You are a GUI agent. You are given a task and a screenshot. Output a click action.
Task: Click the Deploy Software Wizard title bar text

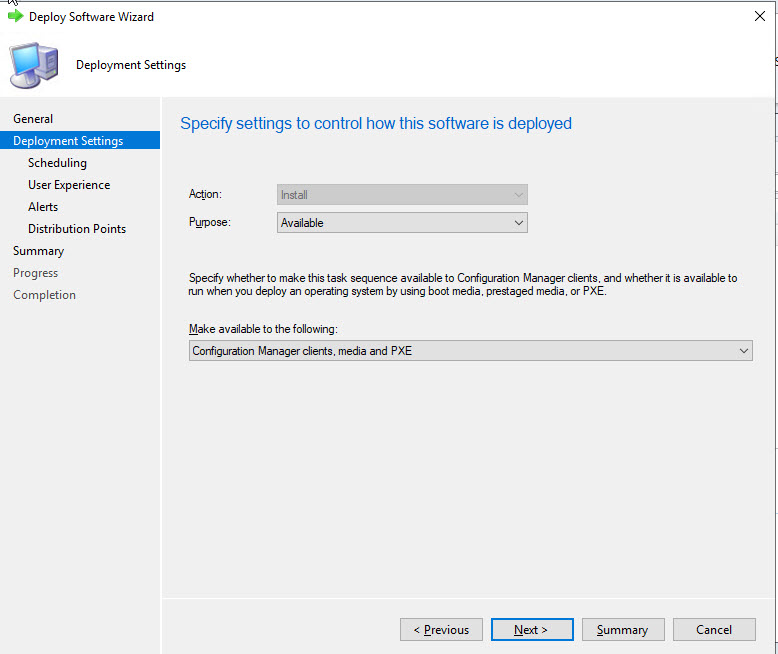coord(91,17)
